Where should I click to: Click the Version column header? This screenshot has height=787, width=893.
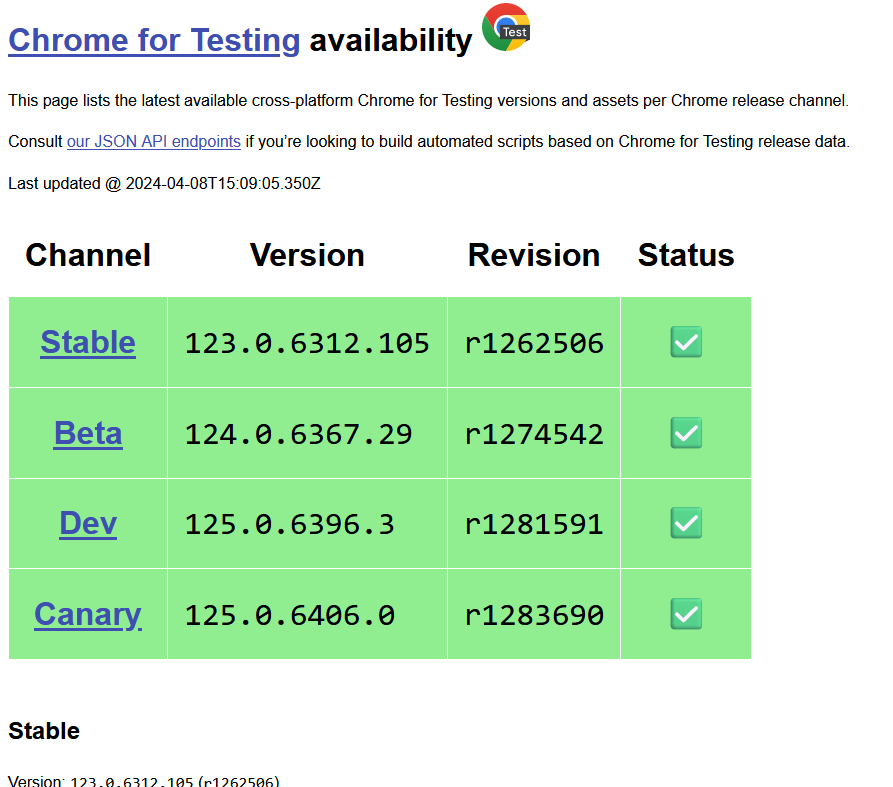pos(307,255)
